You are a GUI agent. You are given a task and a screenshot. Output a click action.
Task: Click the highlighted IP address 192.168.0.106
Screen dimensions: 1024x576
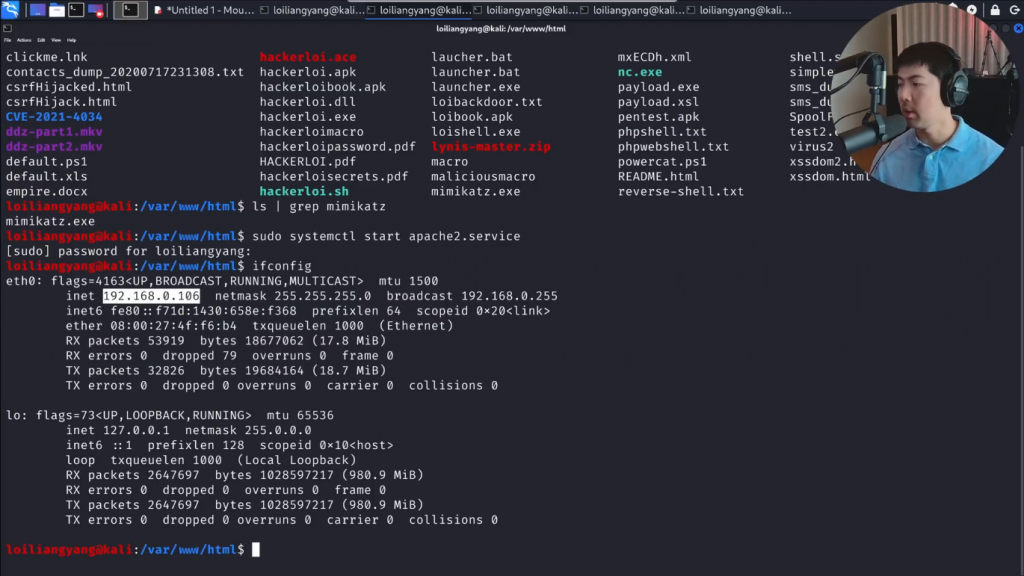(x=151, y=296)
